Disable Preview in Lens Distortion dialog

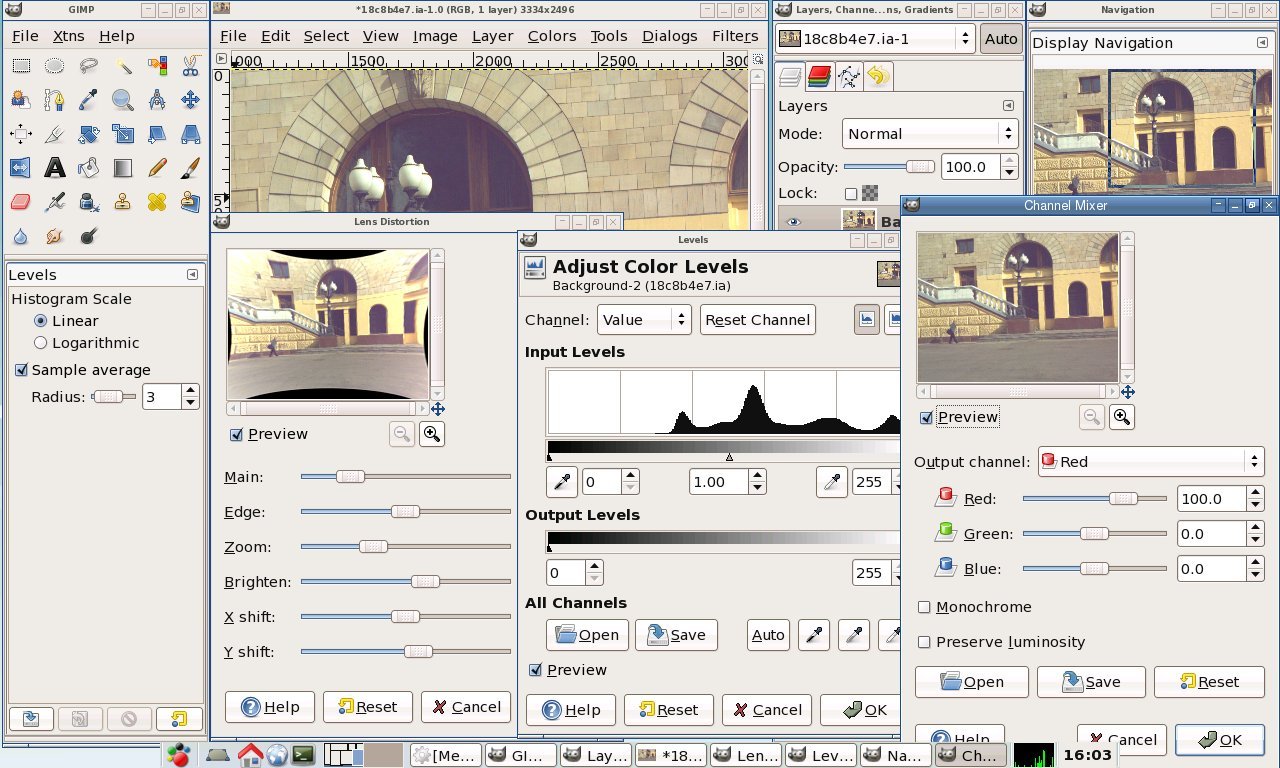point(237,434)
